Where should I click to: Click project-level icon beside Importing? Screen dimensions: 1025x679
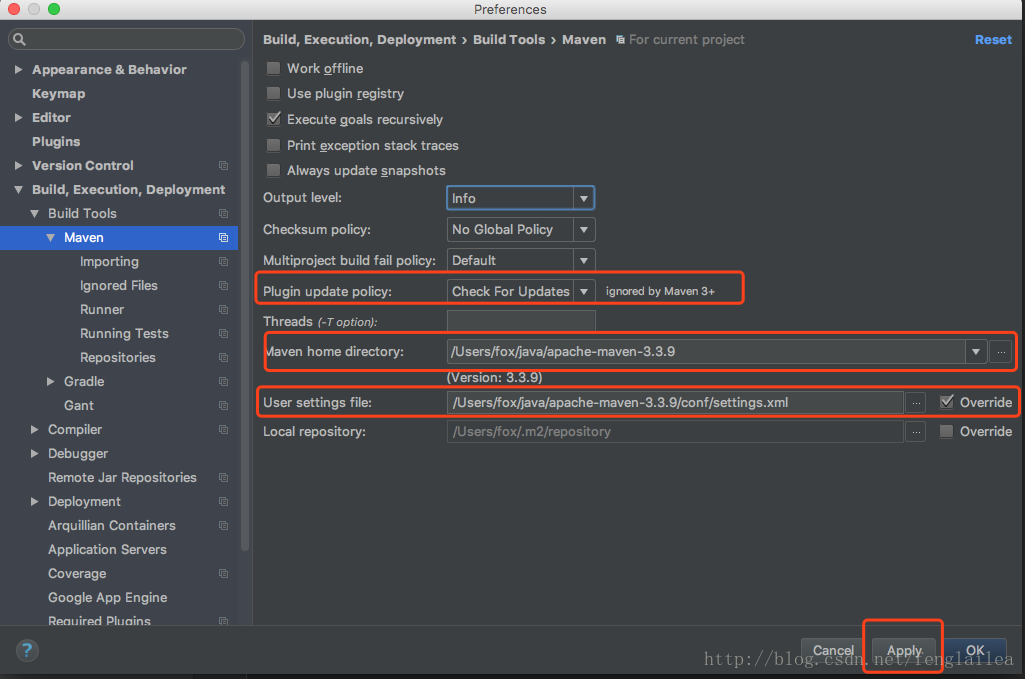point(224,261)
